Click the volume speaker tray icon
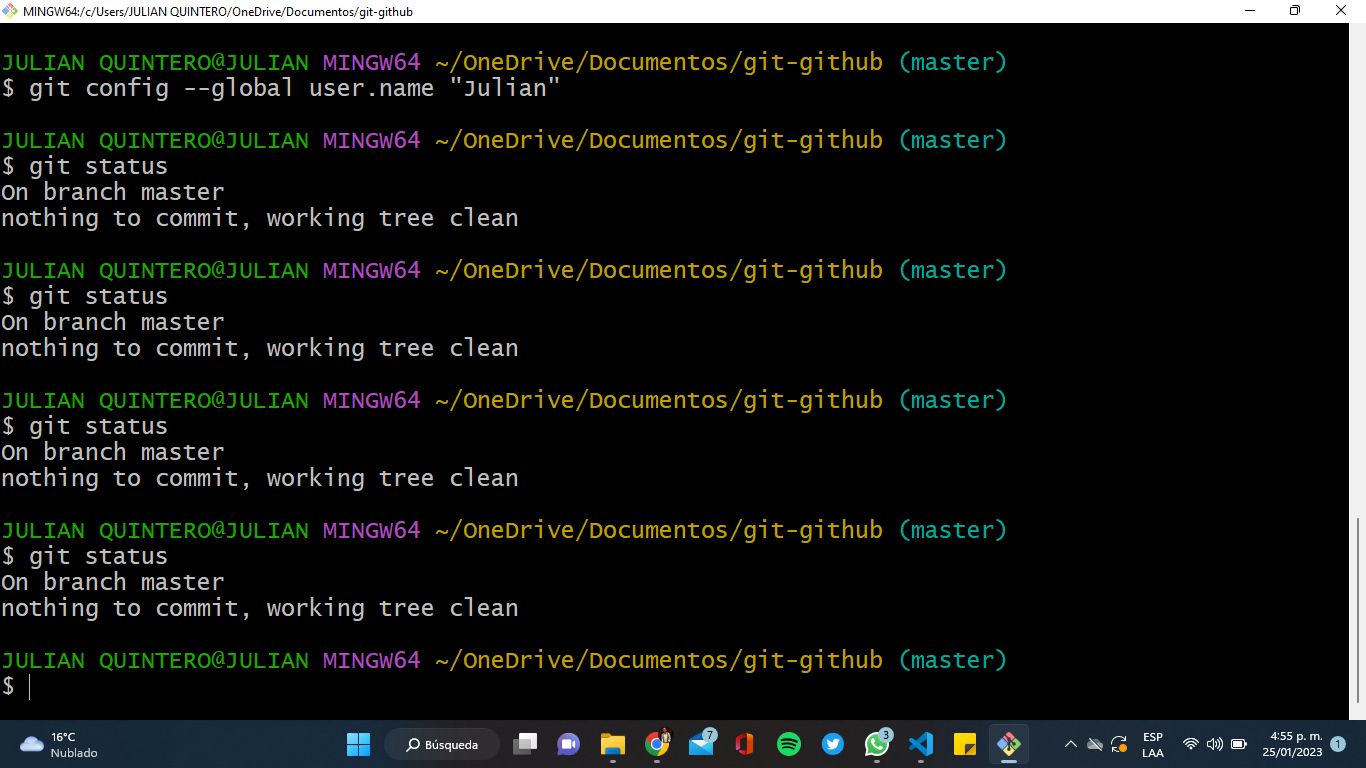This screenshot has height=768, width=1366. click(1215, 744)
